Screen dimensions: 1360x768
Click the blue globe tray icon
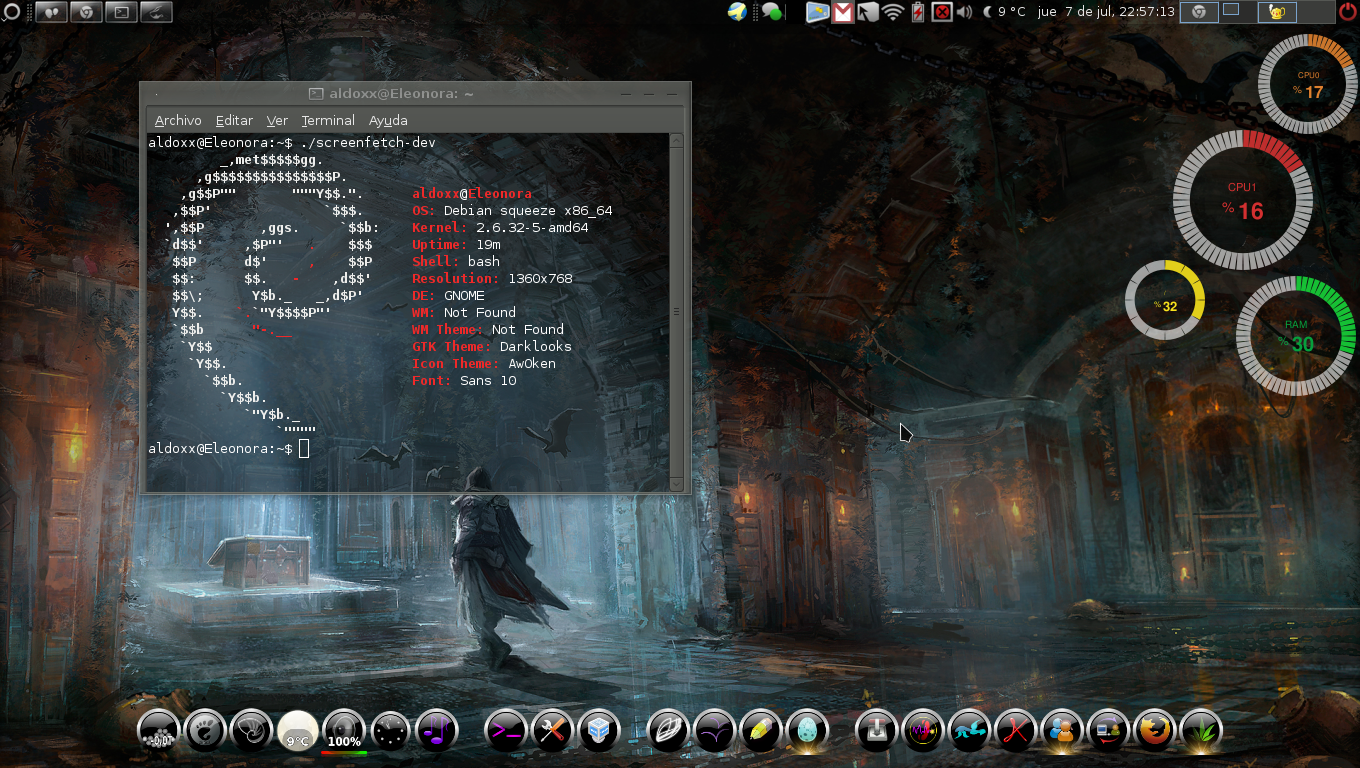click(738, 12)
